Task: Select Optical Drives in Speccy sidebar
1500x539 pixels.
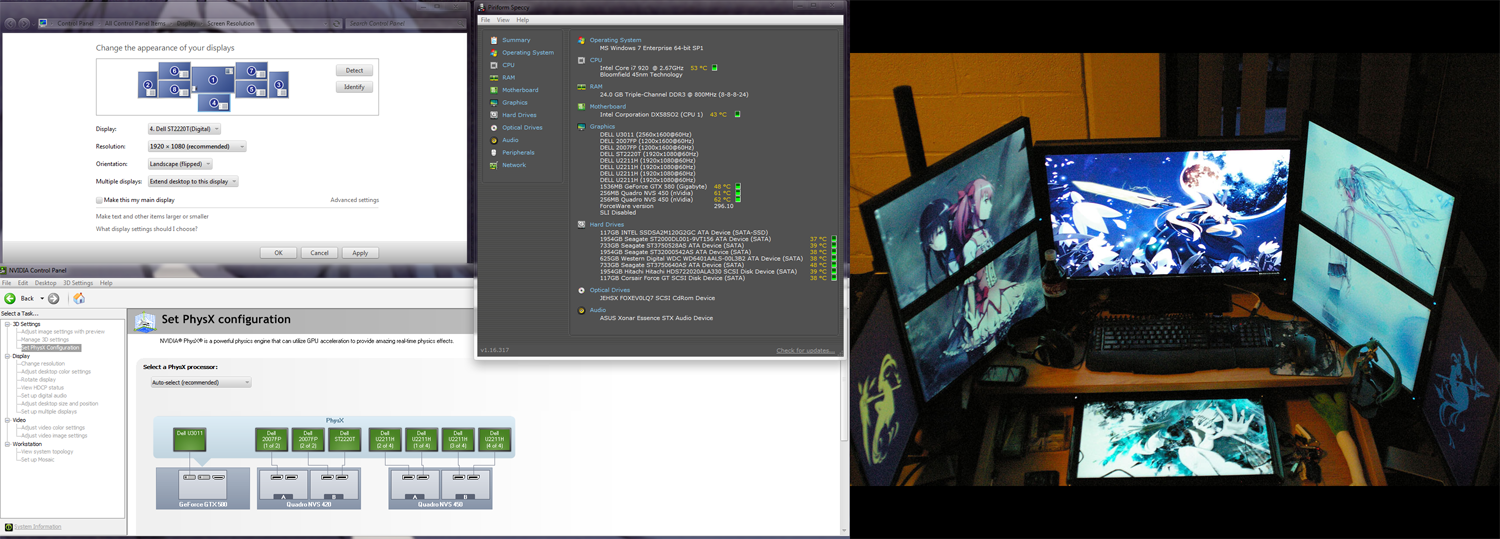Action: [x=522, y=127]
